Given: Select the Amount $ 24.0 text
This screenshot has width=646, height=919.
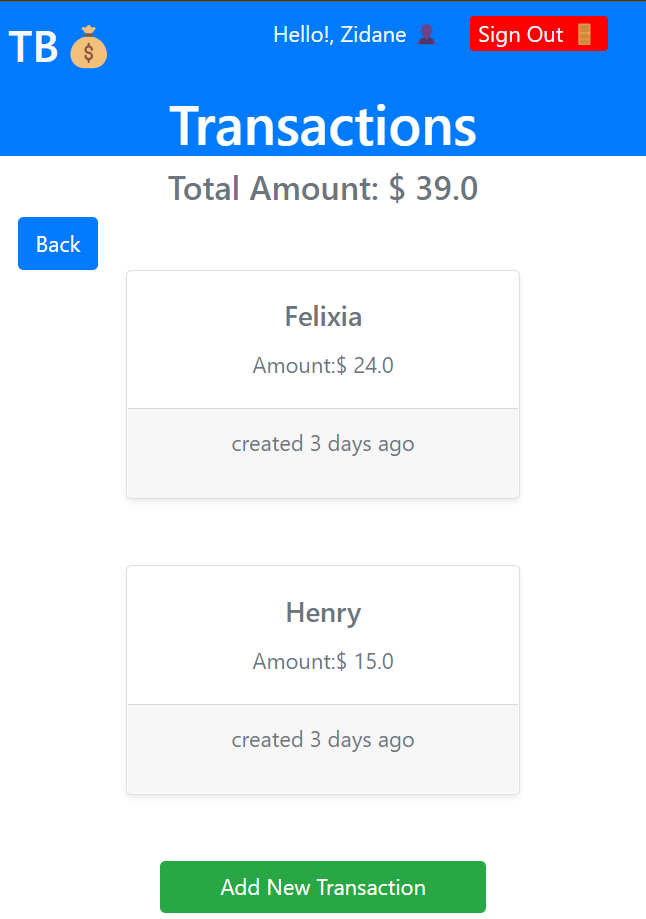Looking at the screenshot, I should tap(323, 366).
